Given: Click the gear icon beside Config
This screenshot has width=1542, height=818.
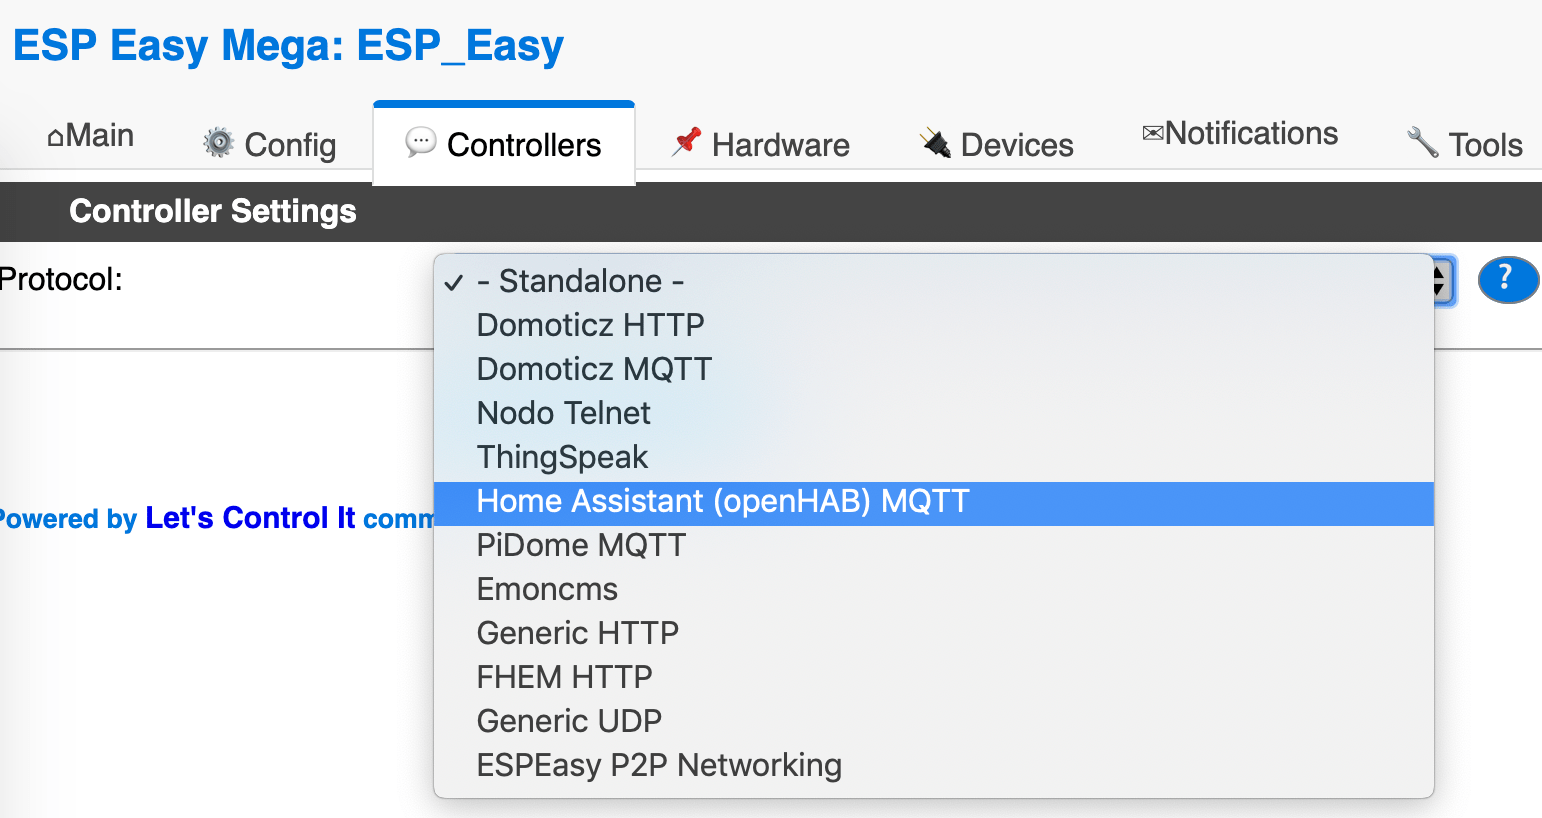Looking at the screenshot, I should [216, 143].
